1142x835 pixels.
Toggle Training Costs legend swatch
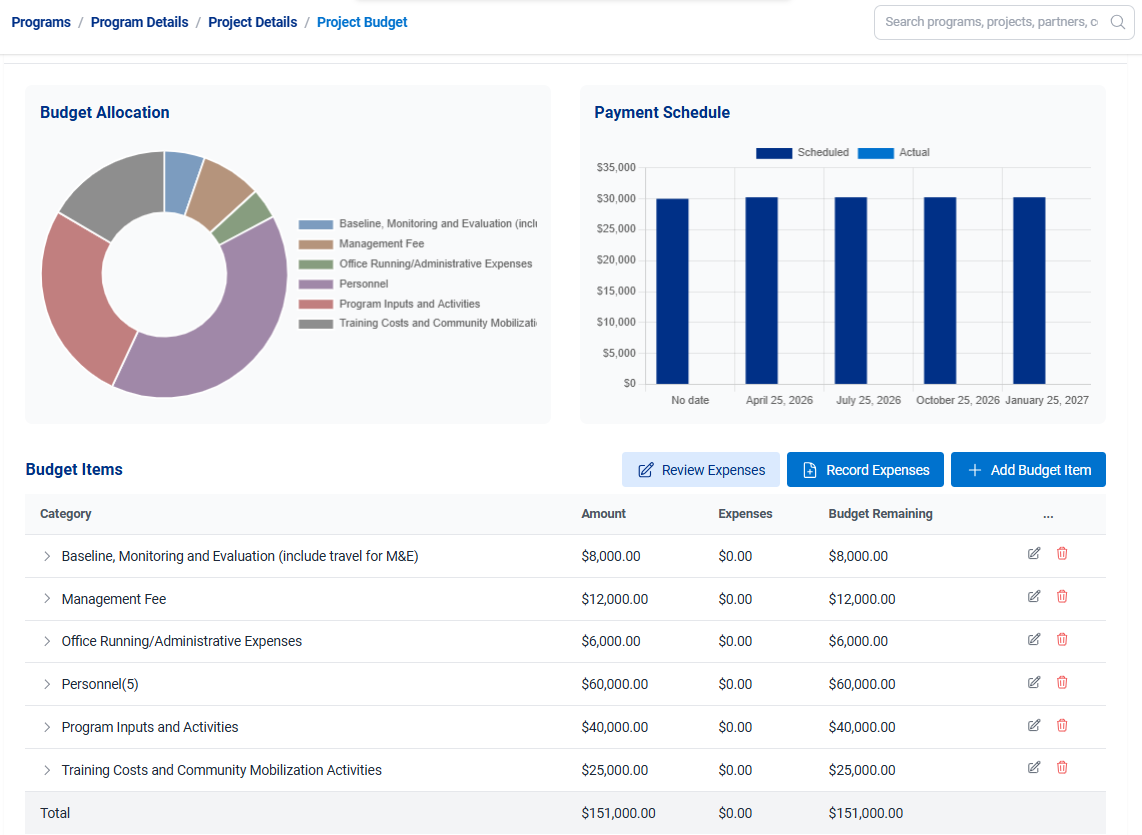(x=315, y=324)
